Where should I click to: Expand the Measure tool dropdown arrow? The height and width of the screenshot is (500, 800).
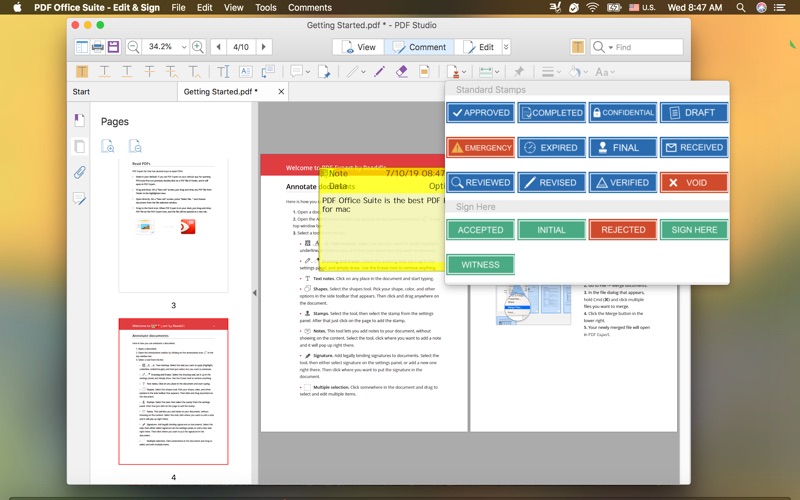497,72
